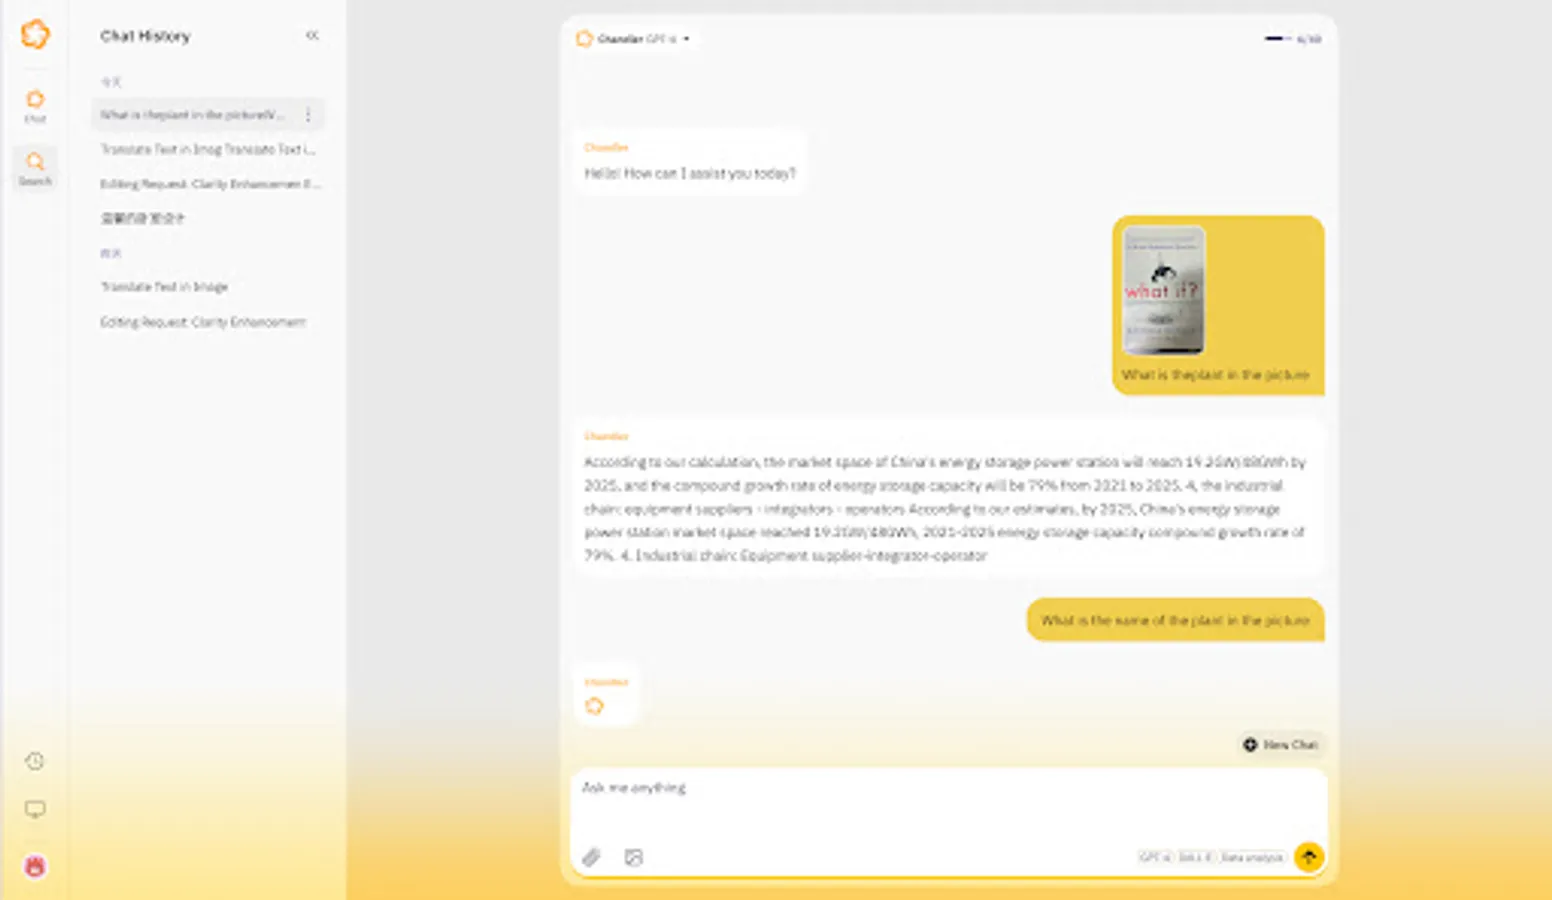This screenshot has height=900, width=1552.
Task: Switch to the 'Translate Text in Image' conversation
Action: click(x=165, y=287)
